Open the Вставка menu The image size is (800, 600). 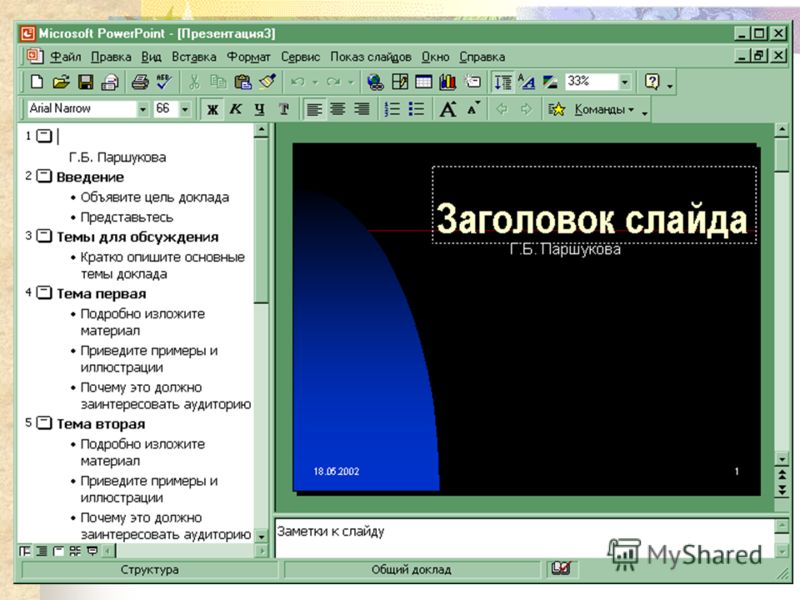pos(194,57)
